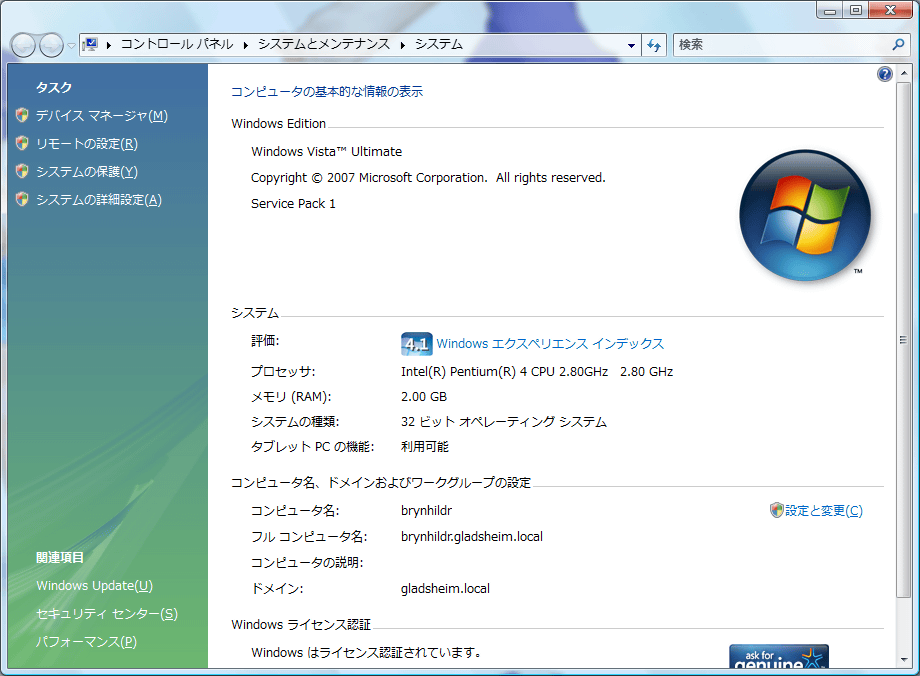Go to コントロール パネル in the breadcrumb
This screenshot has width=920, height=676.
point(176,45)
